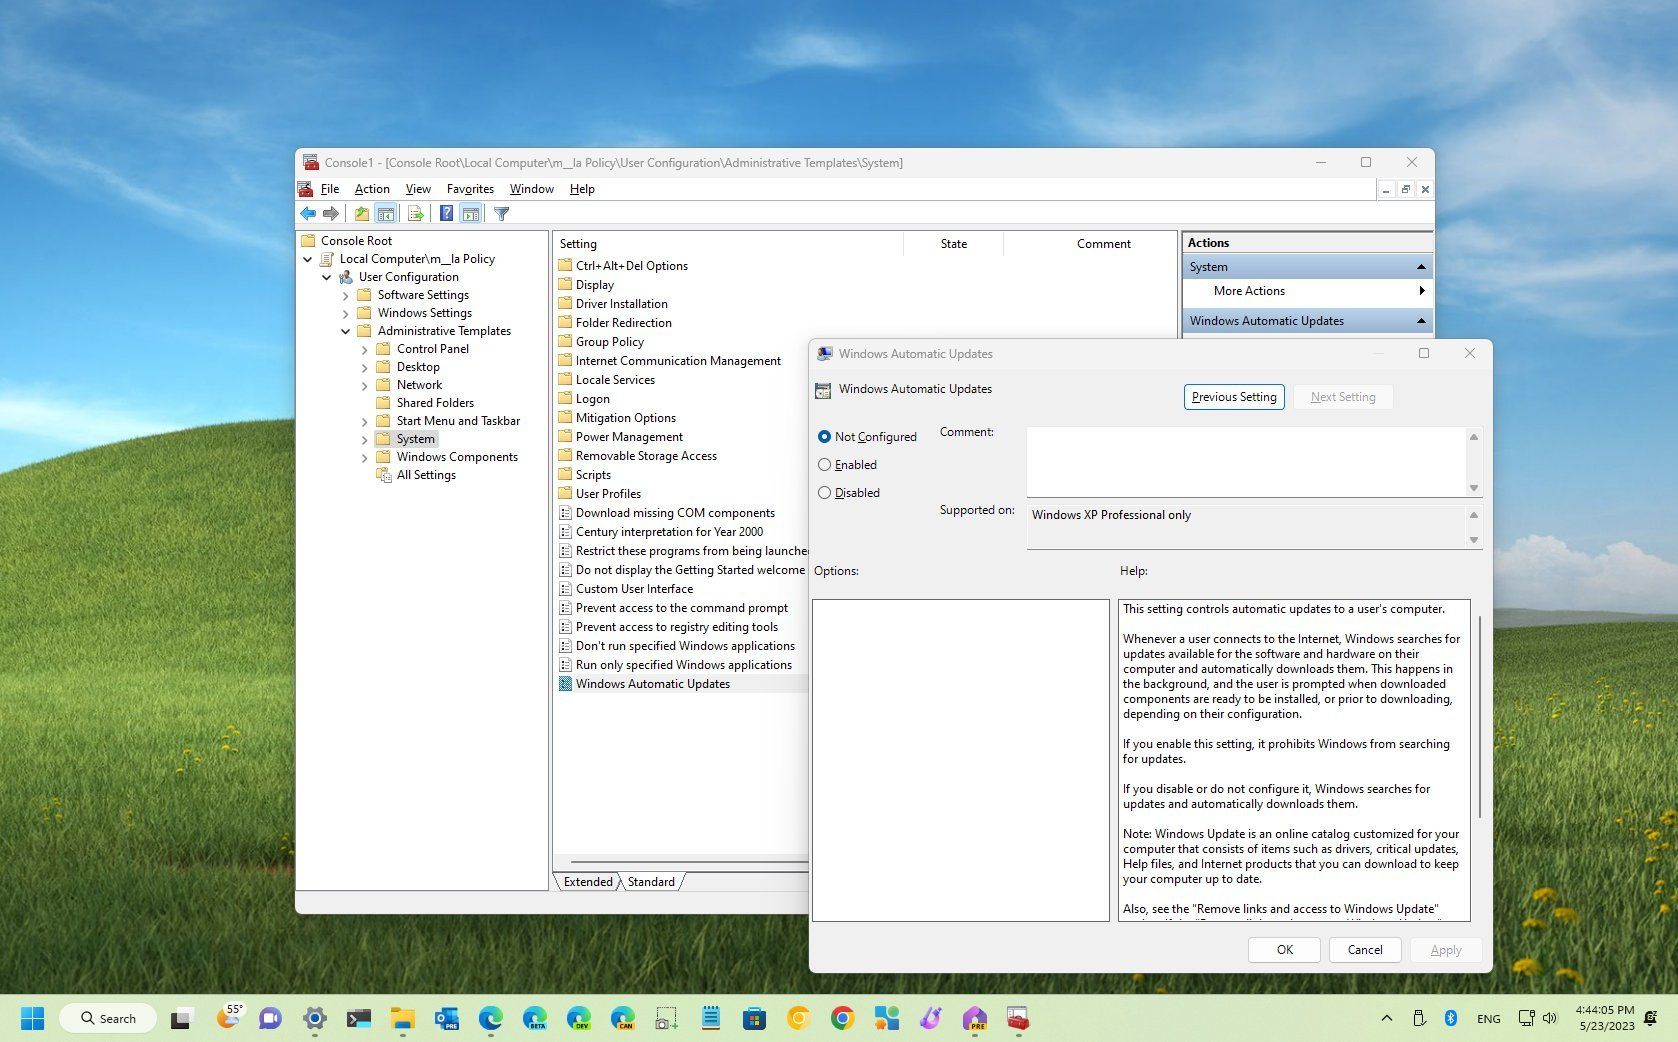This screenshot has width=1678, height=1042.
Task: Toggle the Show/Hide Action Pane icon
Action: click(471, 213)
